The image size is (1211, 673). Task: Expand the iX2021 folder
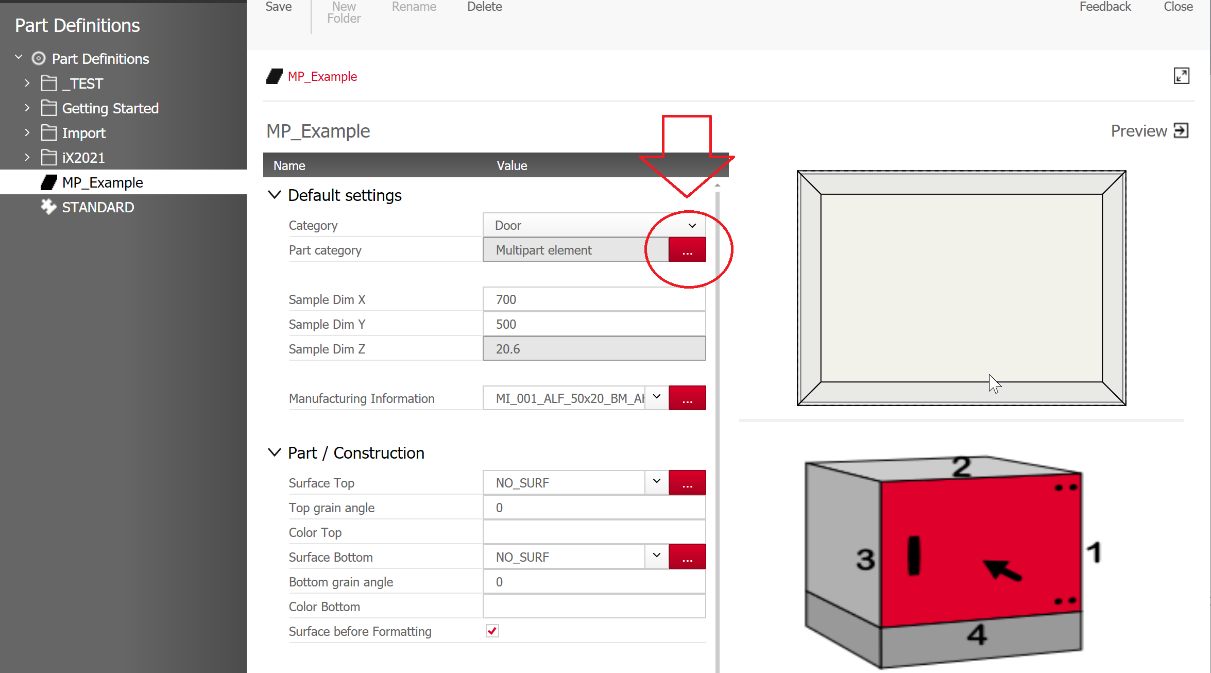27,157
